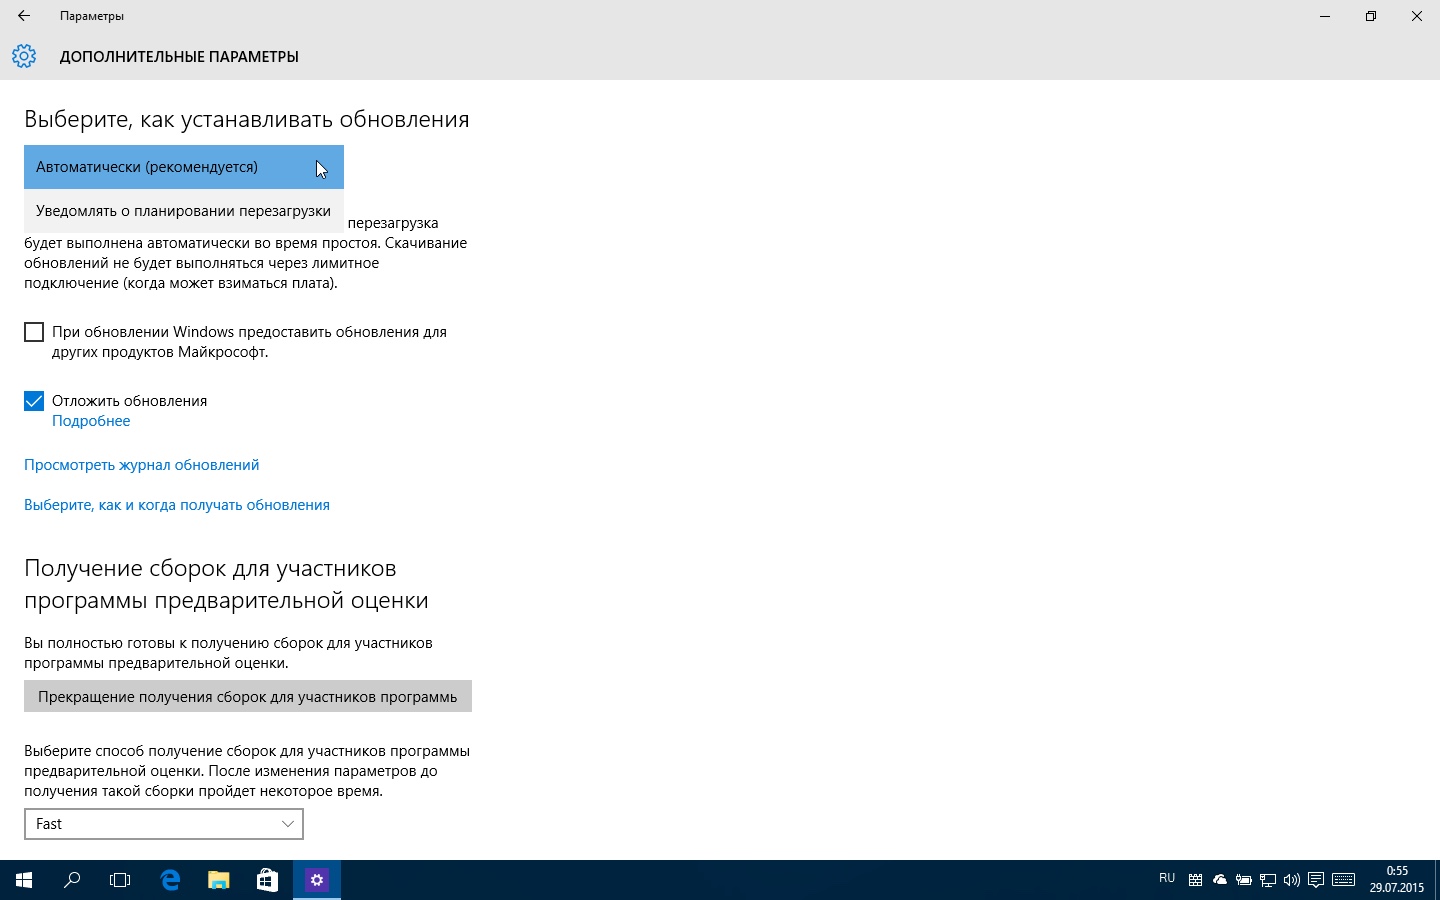Click the taskbar search magnifier icon

(x=72, y=880)
